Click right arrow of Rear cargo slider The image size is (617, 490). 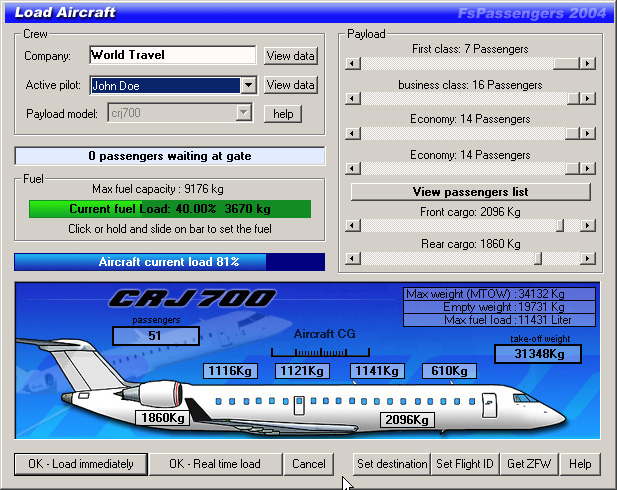pos(588,259)
